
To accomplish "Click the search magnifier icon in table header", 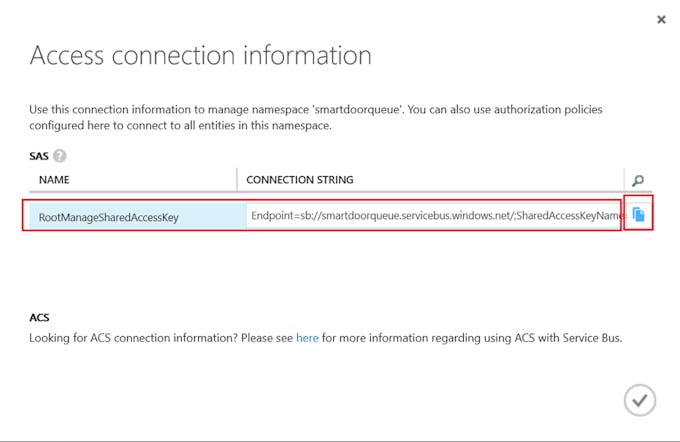I will [638, 180].
